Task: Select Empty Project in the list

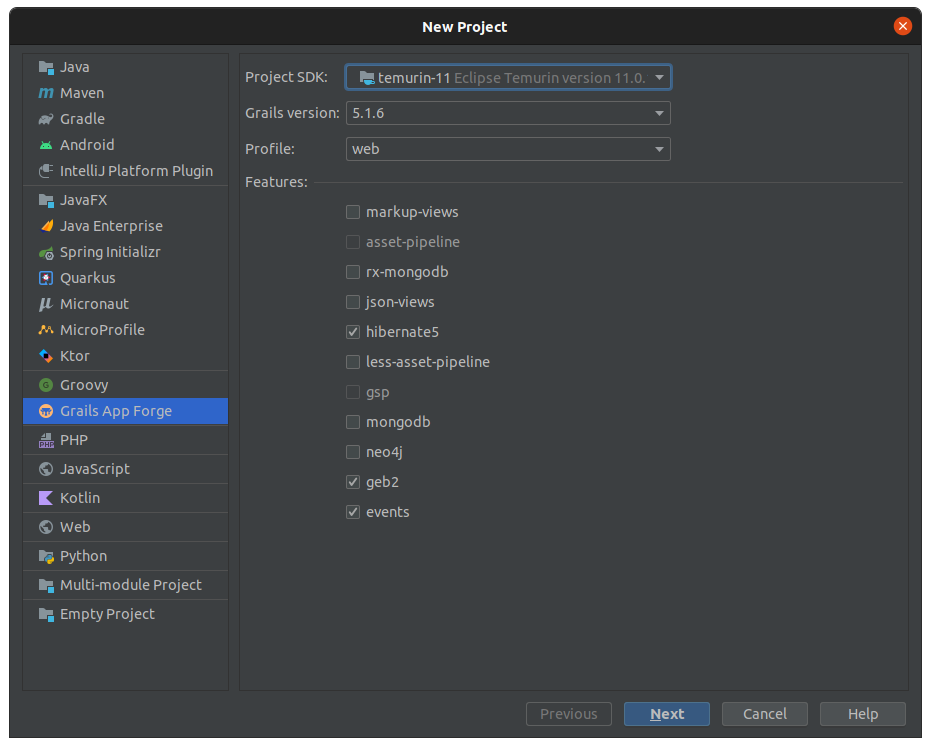Action: click(x=125, y=615)
